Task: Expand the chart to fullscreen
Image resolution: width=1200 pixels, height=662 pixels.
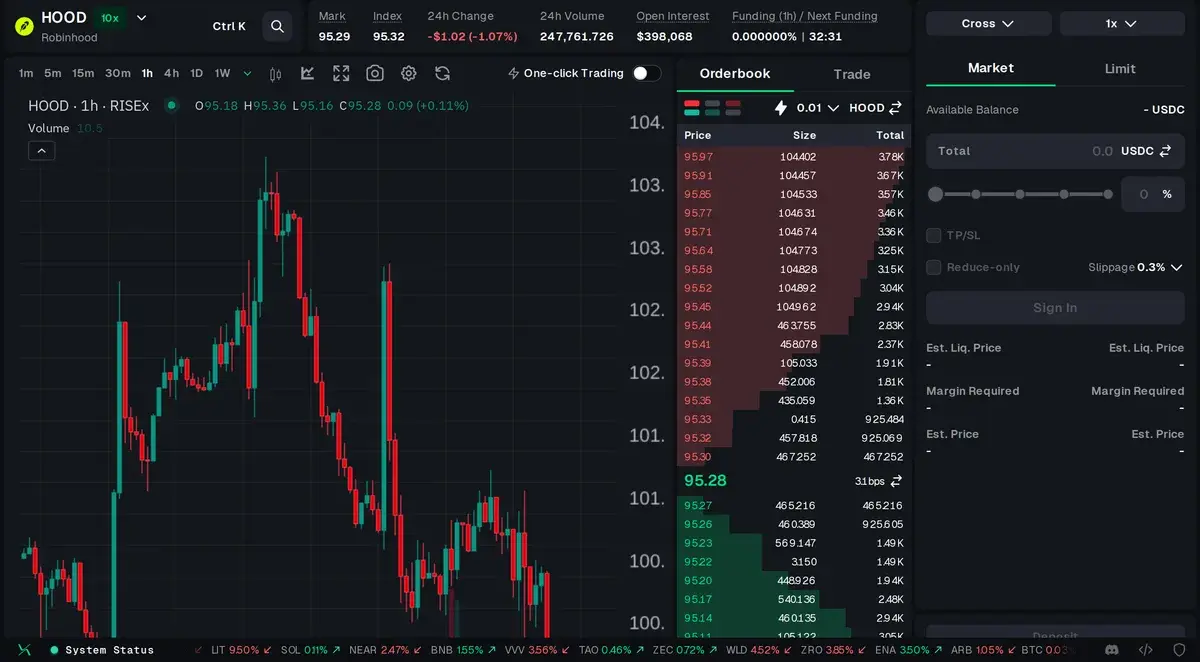Action: point(341,73)
